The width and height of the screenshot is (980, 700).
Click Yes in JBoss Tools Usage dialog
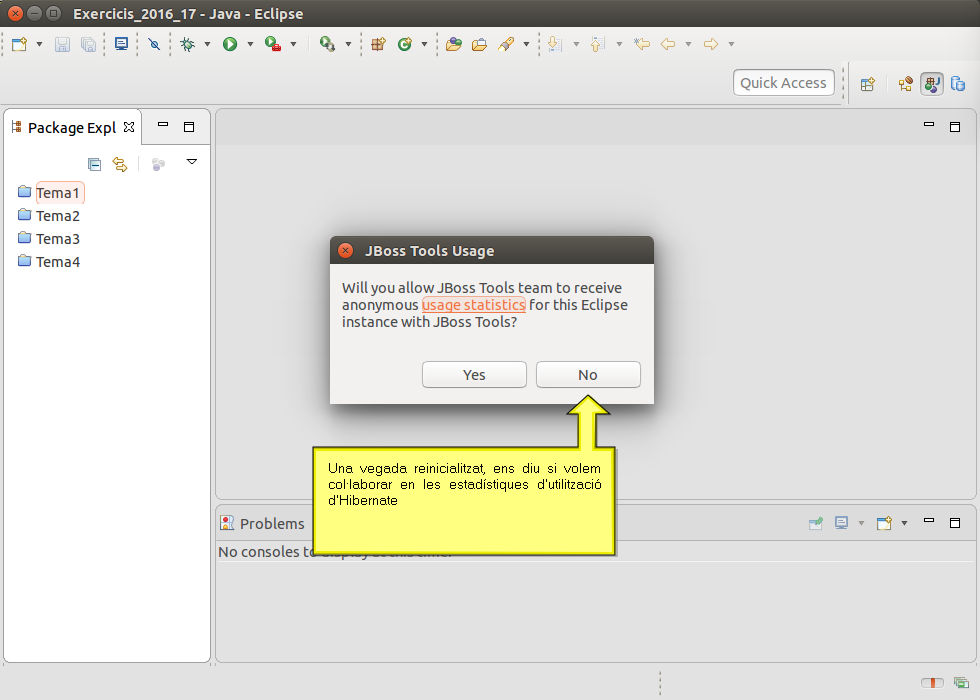click(x=474, y=374)
